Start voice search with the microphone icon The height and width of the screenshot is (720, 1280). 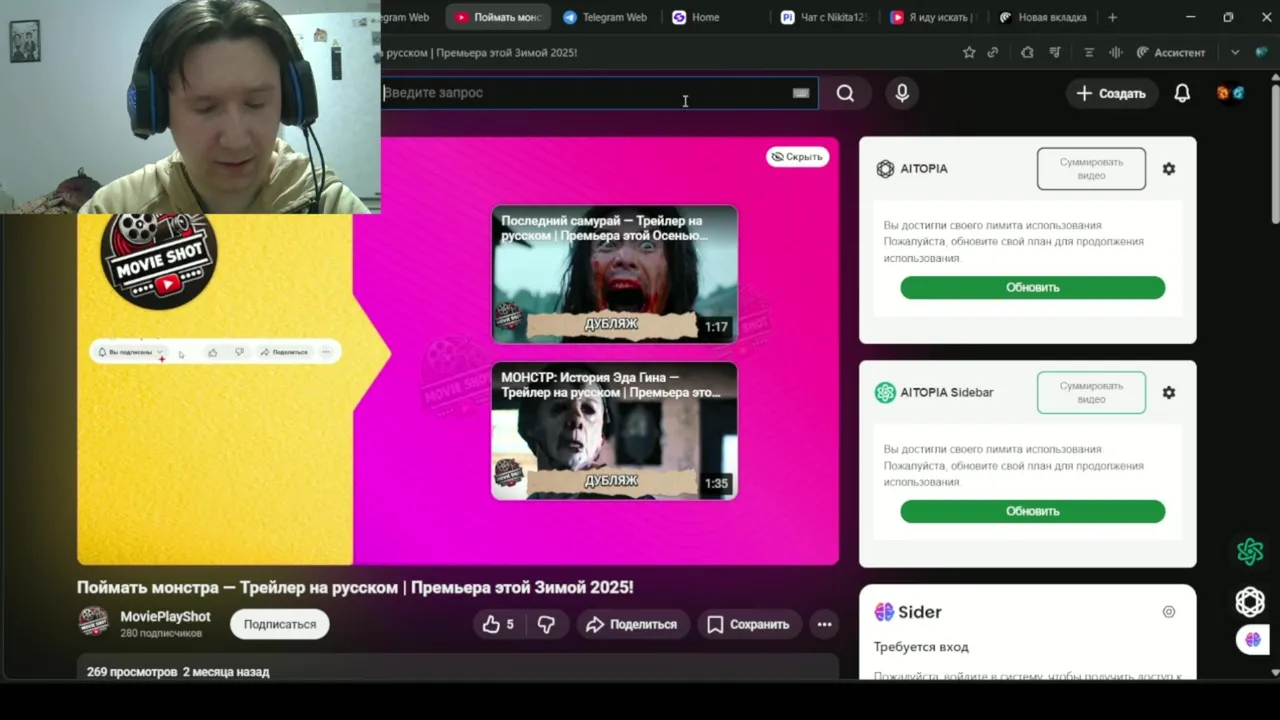coord(902,93)
